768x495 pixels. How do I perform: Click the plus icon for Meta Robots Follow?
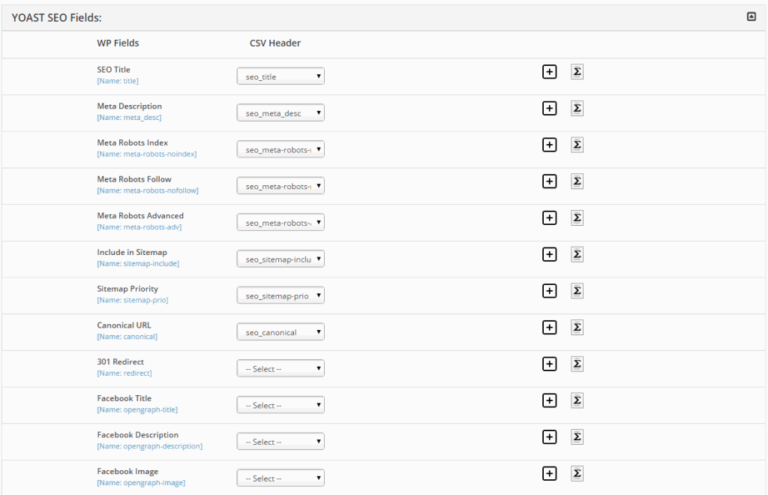coord(550,181)
